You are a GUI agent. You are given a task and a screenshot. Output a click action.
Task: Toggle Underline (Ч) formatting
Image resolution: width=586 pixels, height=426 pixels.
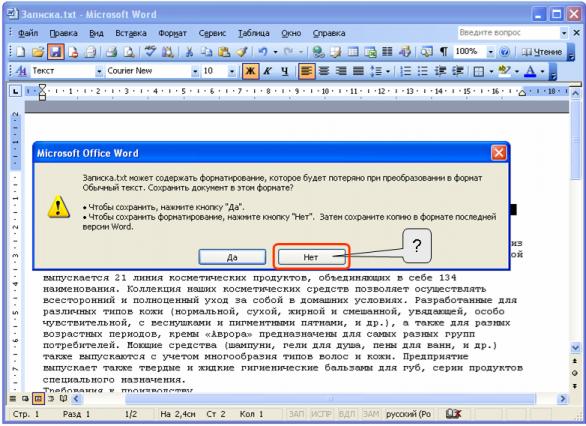pyautogui.click(x=285, y=71)
